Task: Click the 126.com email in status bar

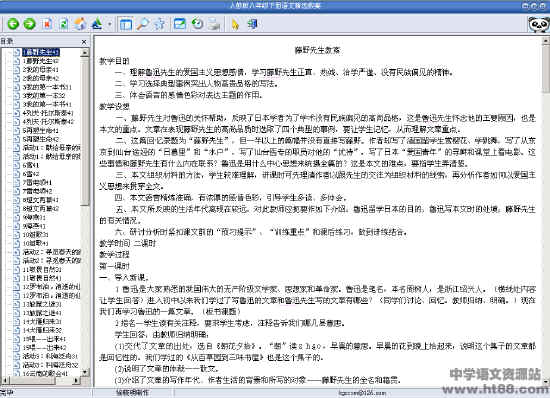Action: [x=362, y=393]
